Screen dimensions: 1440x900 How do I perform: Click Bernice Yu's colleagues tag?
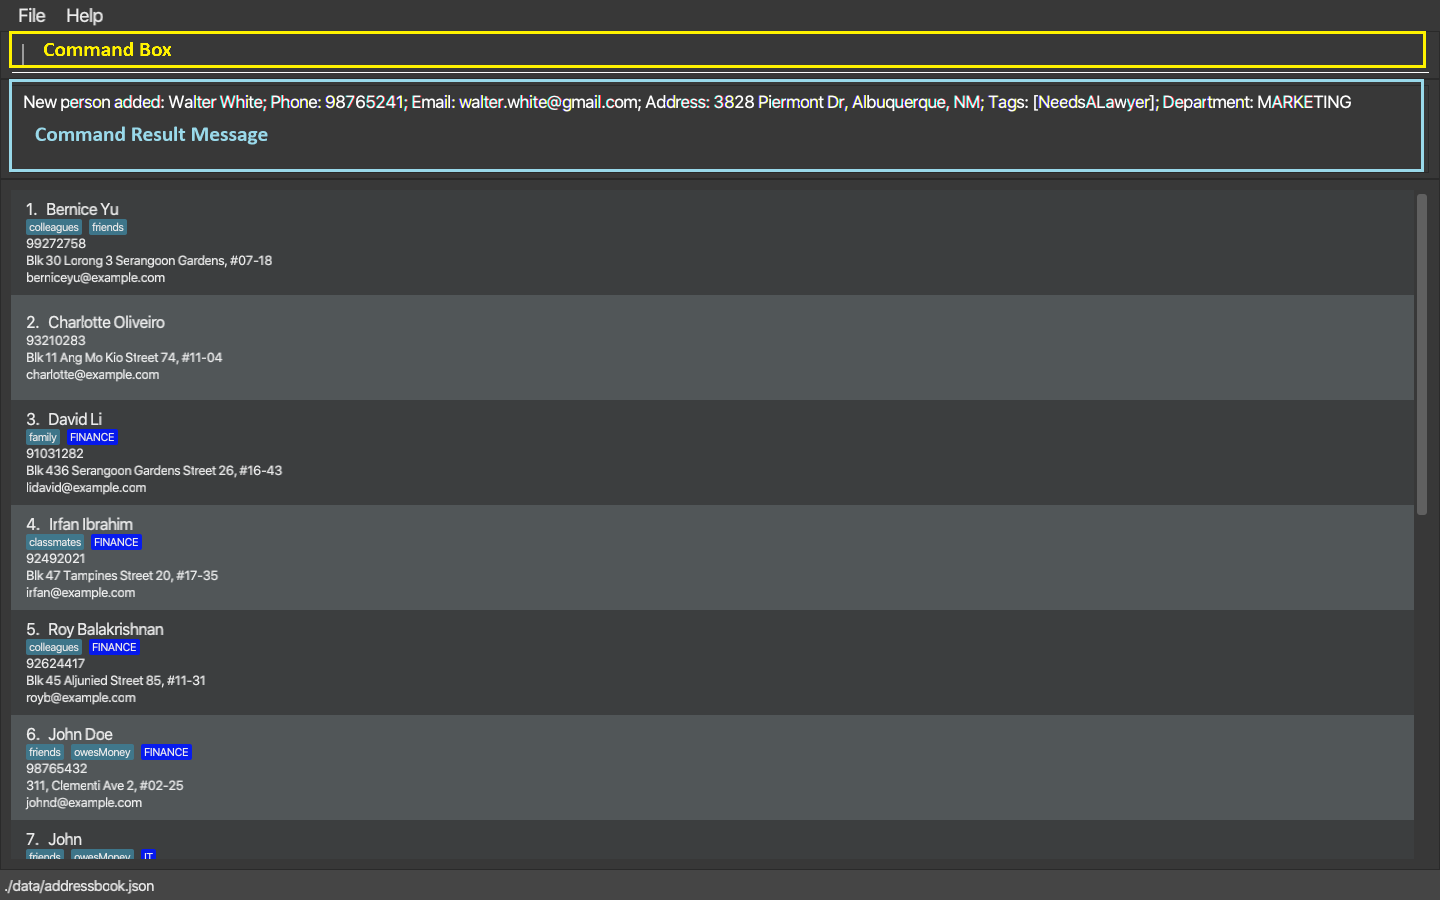pos(54,227)
